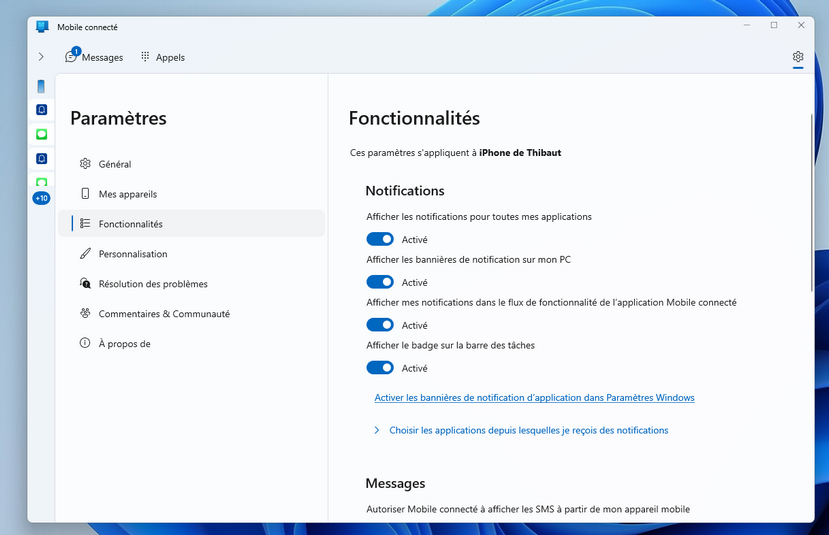
Task: Click the iPhone de Thibaut device name
Action: point(520,153)
